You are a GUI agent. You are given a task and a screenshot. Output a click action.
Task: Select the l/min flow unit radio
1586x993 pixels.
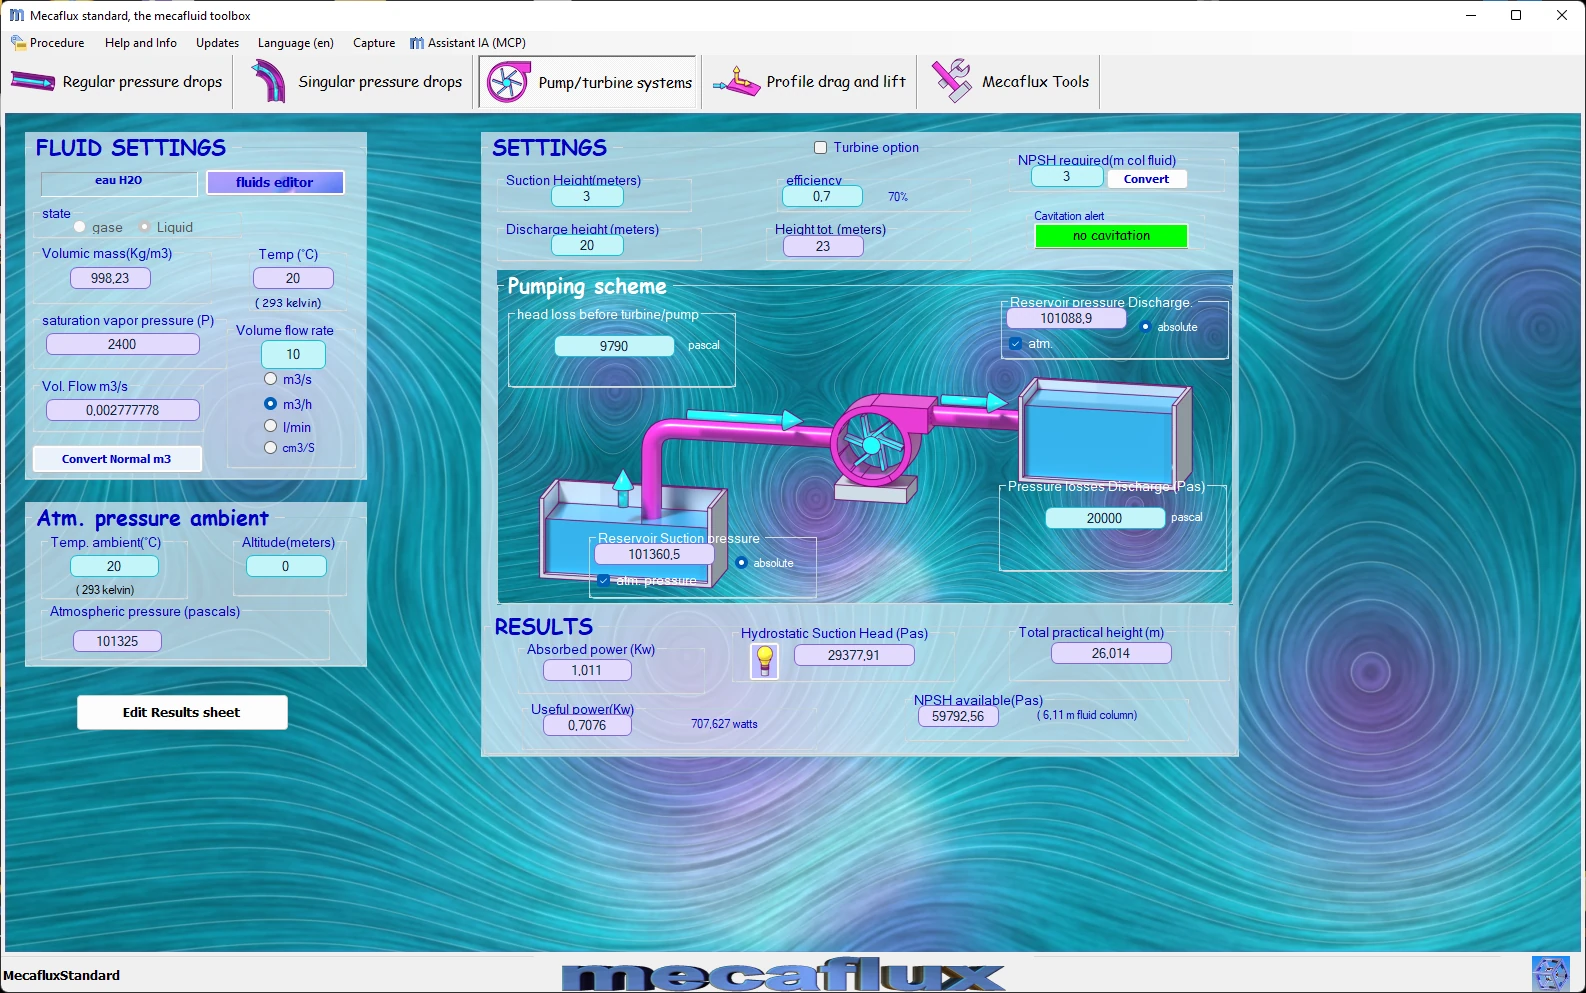[x=270, y=426]
